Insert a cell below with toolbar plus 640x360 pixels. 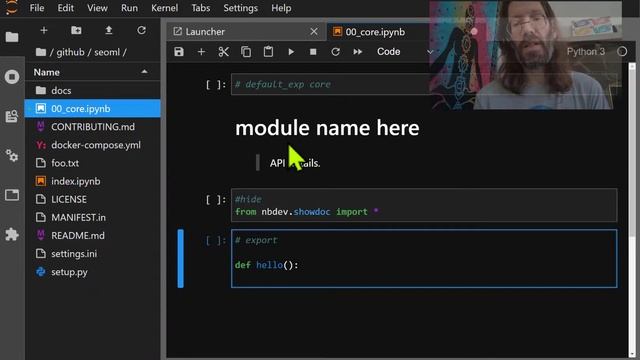(201, 52)
